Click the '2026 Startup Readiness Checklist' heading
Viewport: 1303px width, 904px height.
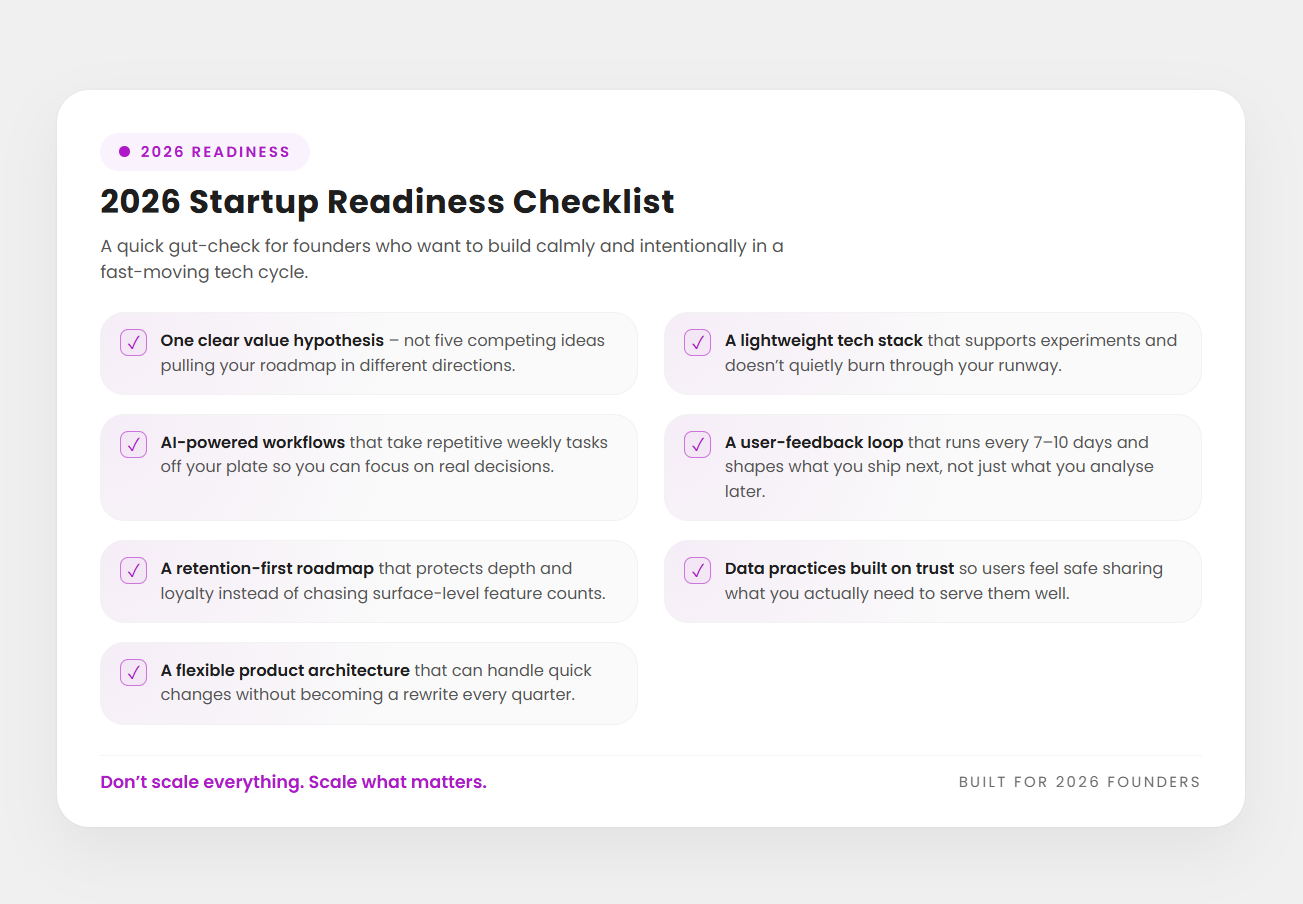click(x=387, y=202)
